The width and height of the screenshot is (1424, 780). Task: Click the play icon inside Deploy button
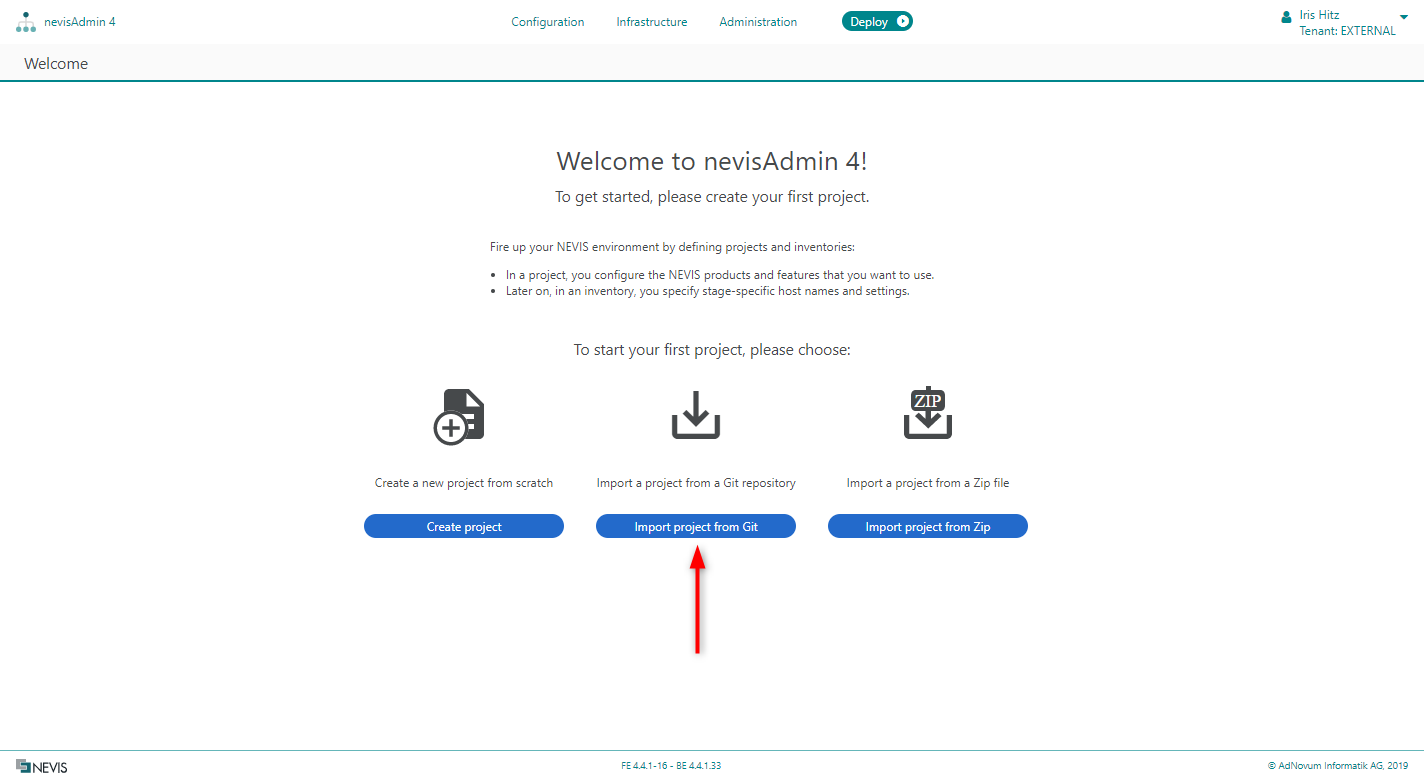point(903,21)
